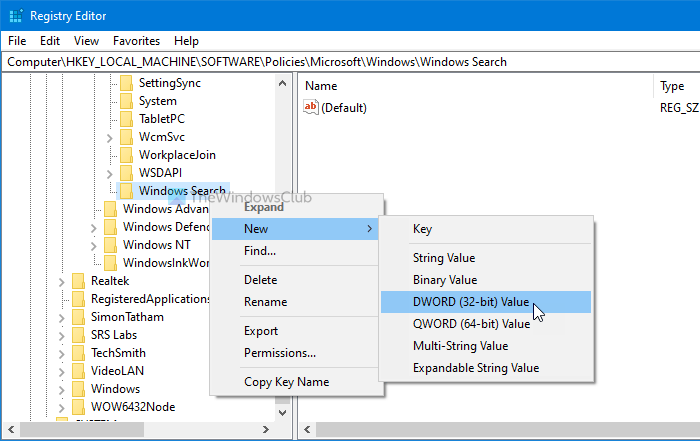Expand the WSDAPI registry key
The image size is (700, 441).
click(110, 173)
